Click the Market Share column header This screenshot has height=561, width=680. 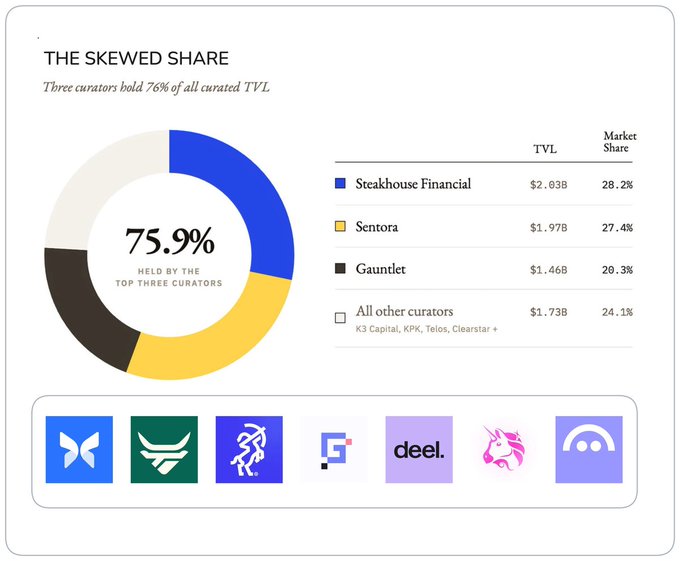coord(619,142)
